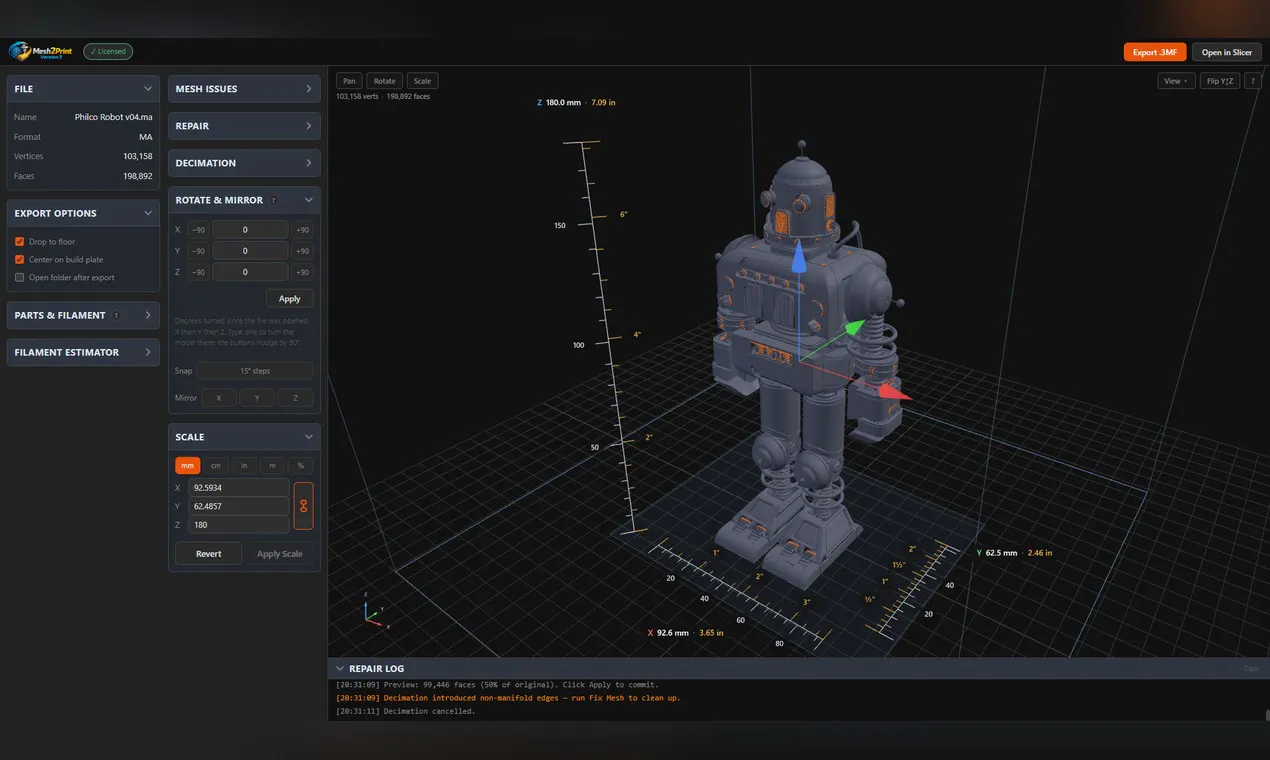Click the red X-axis gizmo arrow
1270x760 pixels.
[x=896, y=393]
